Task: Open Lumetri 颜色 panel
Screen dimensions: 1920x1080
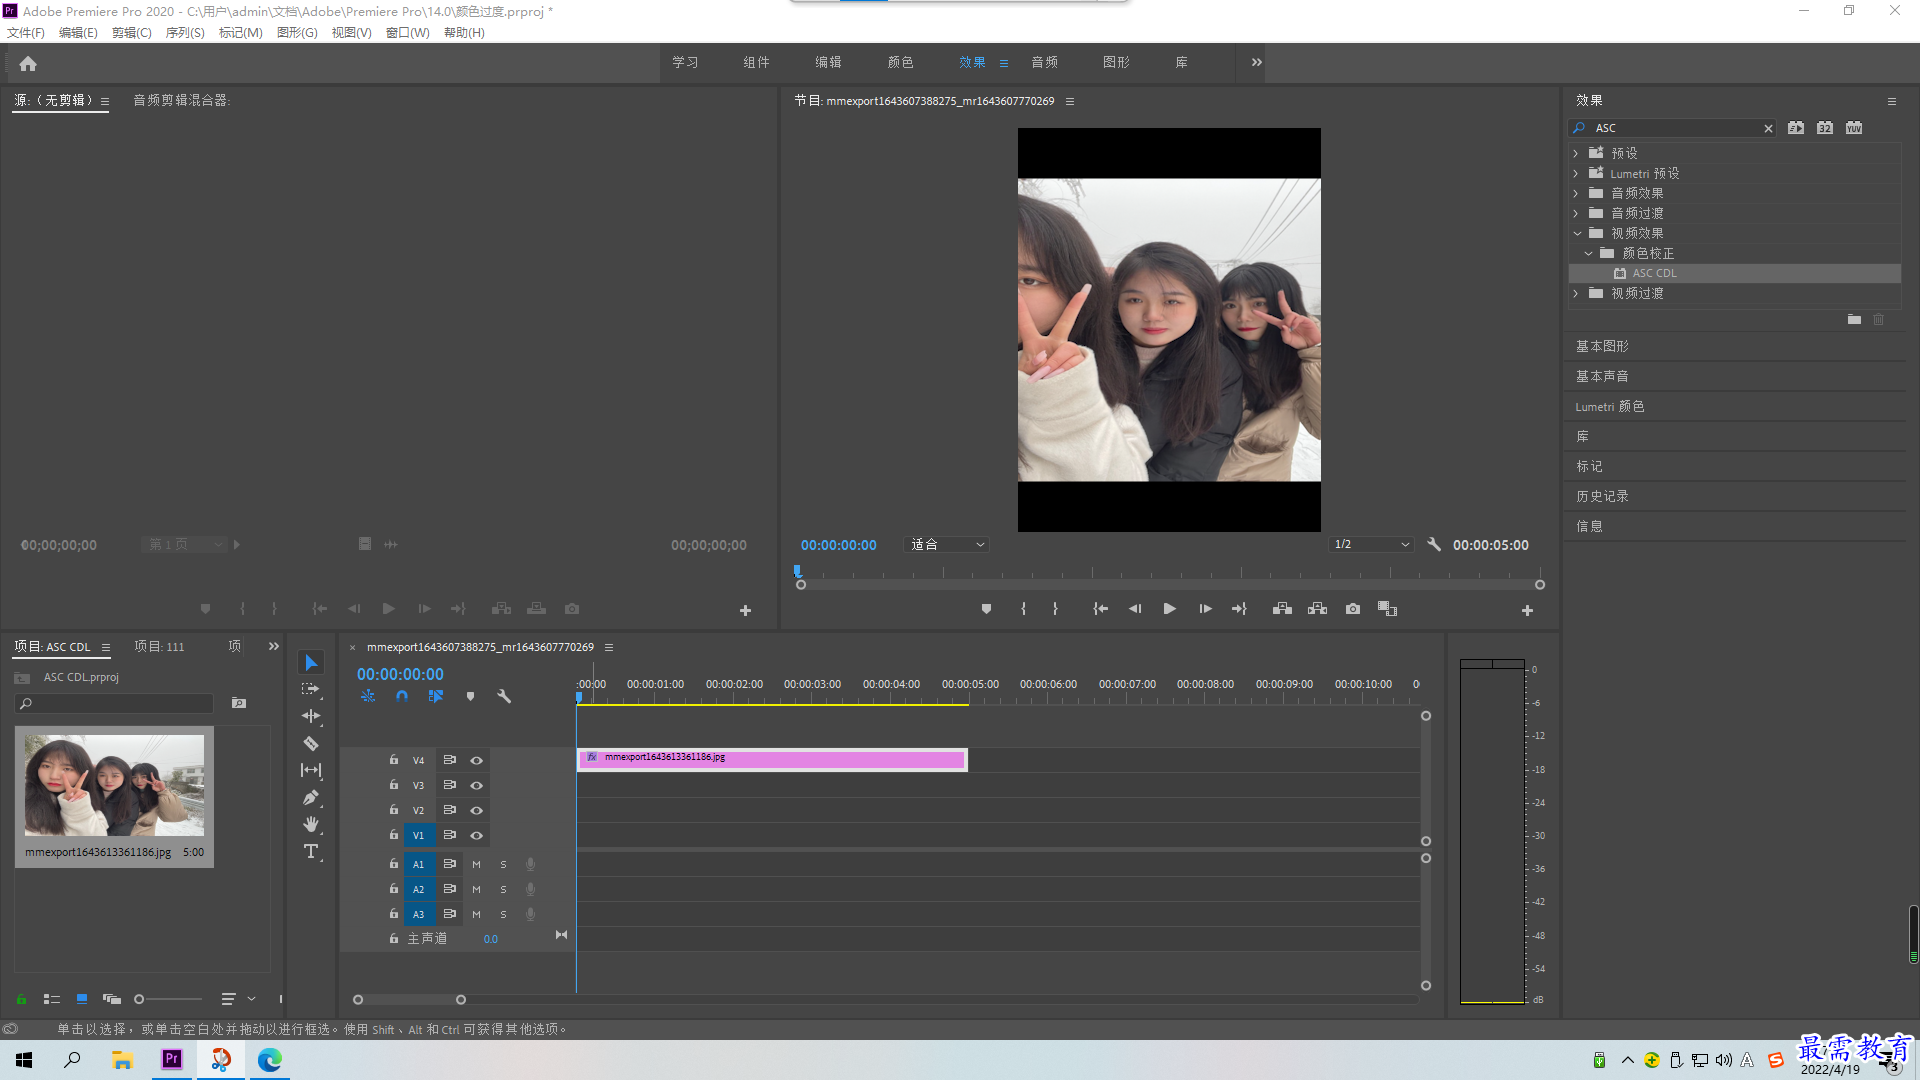Action: [1609, 406]
